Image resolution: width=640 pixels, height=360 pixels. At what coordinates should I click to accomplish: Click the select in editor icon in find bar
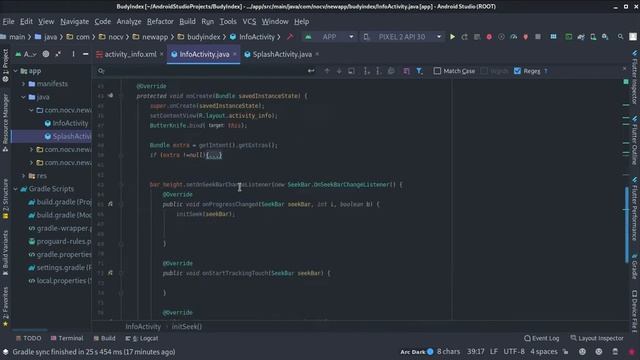351,71
